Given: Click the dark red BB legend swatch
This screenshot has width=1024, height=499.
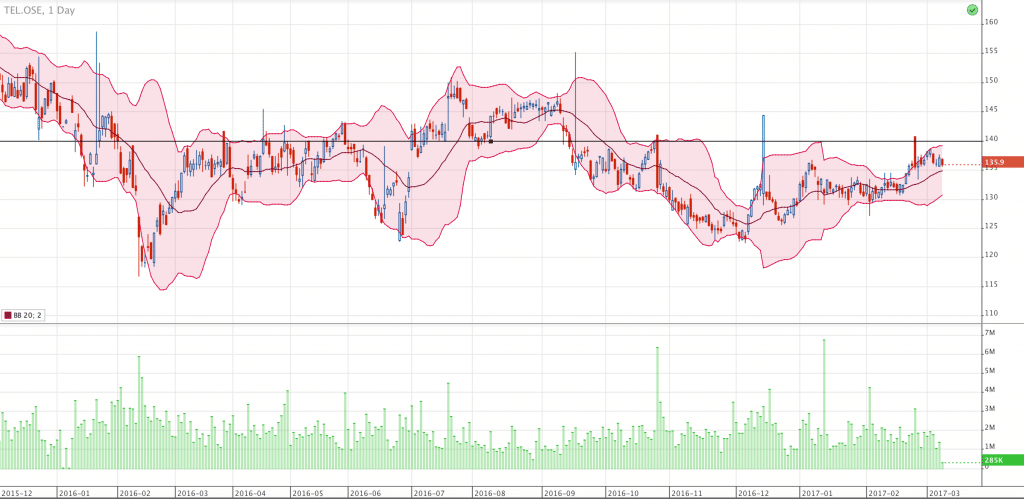Looking at the screenshot, I should [9, 314].
